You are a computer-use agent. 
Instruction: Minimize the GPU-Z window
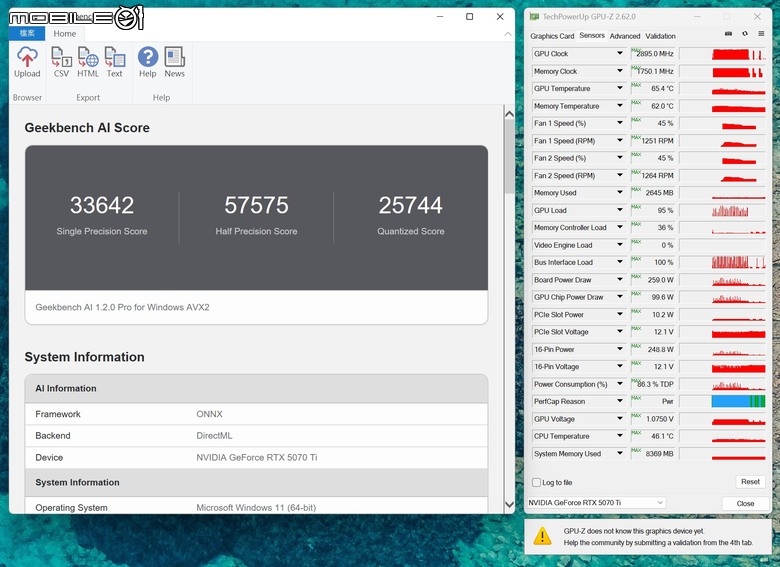tap(697, 16)
